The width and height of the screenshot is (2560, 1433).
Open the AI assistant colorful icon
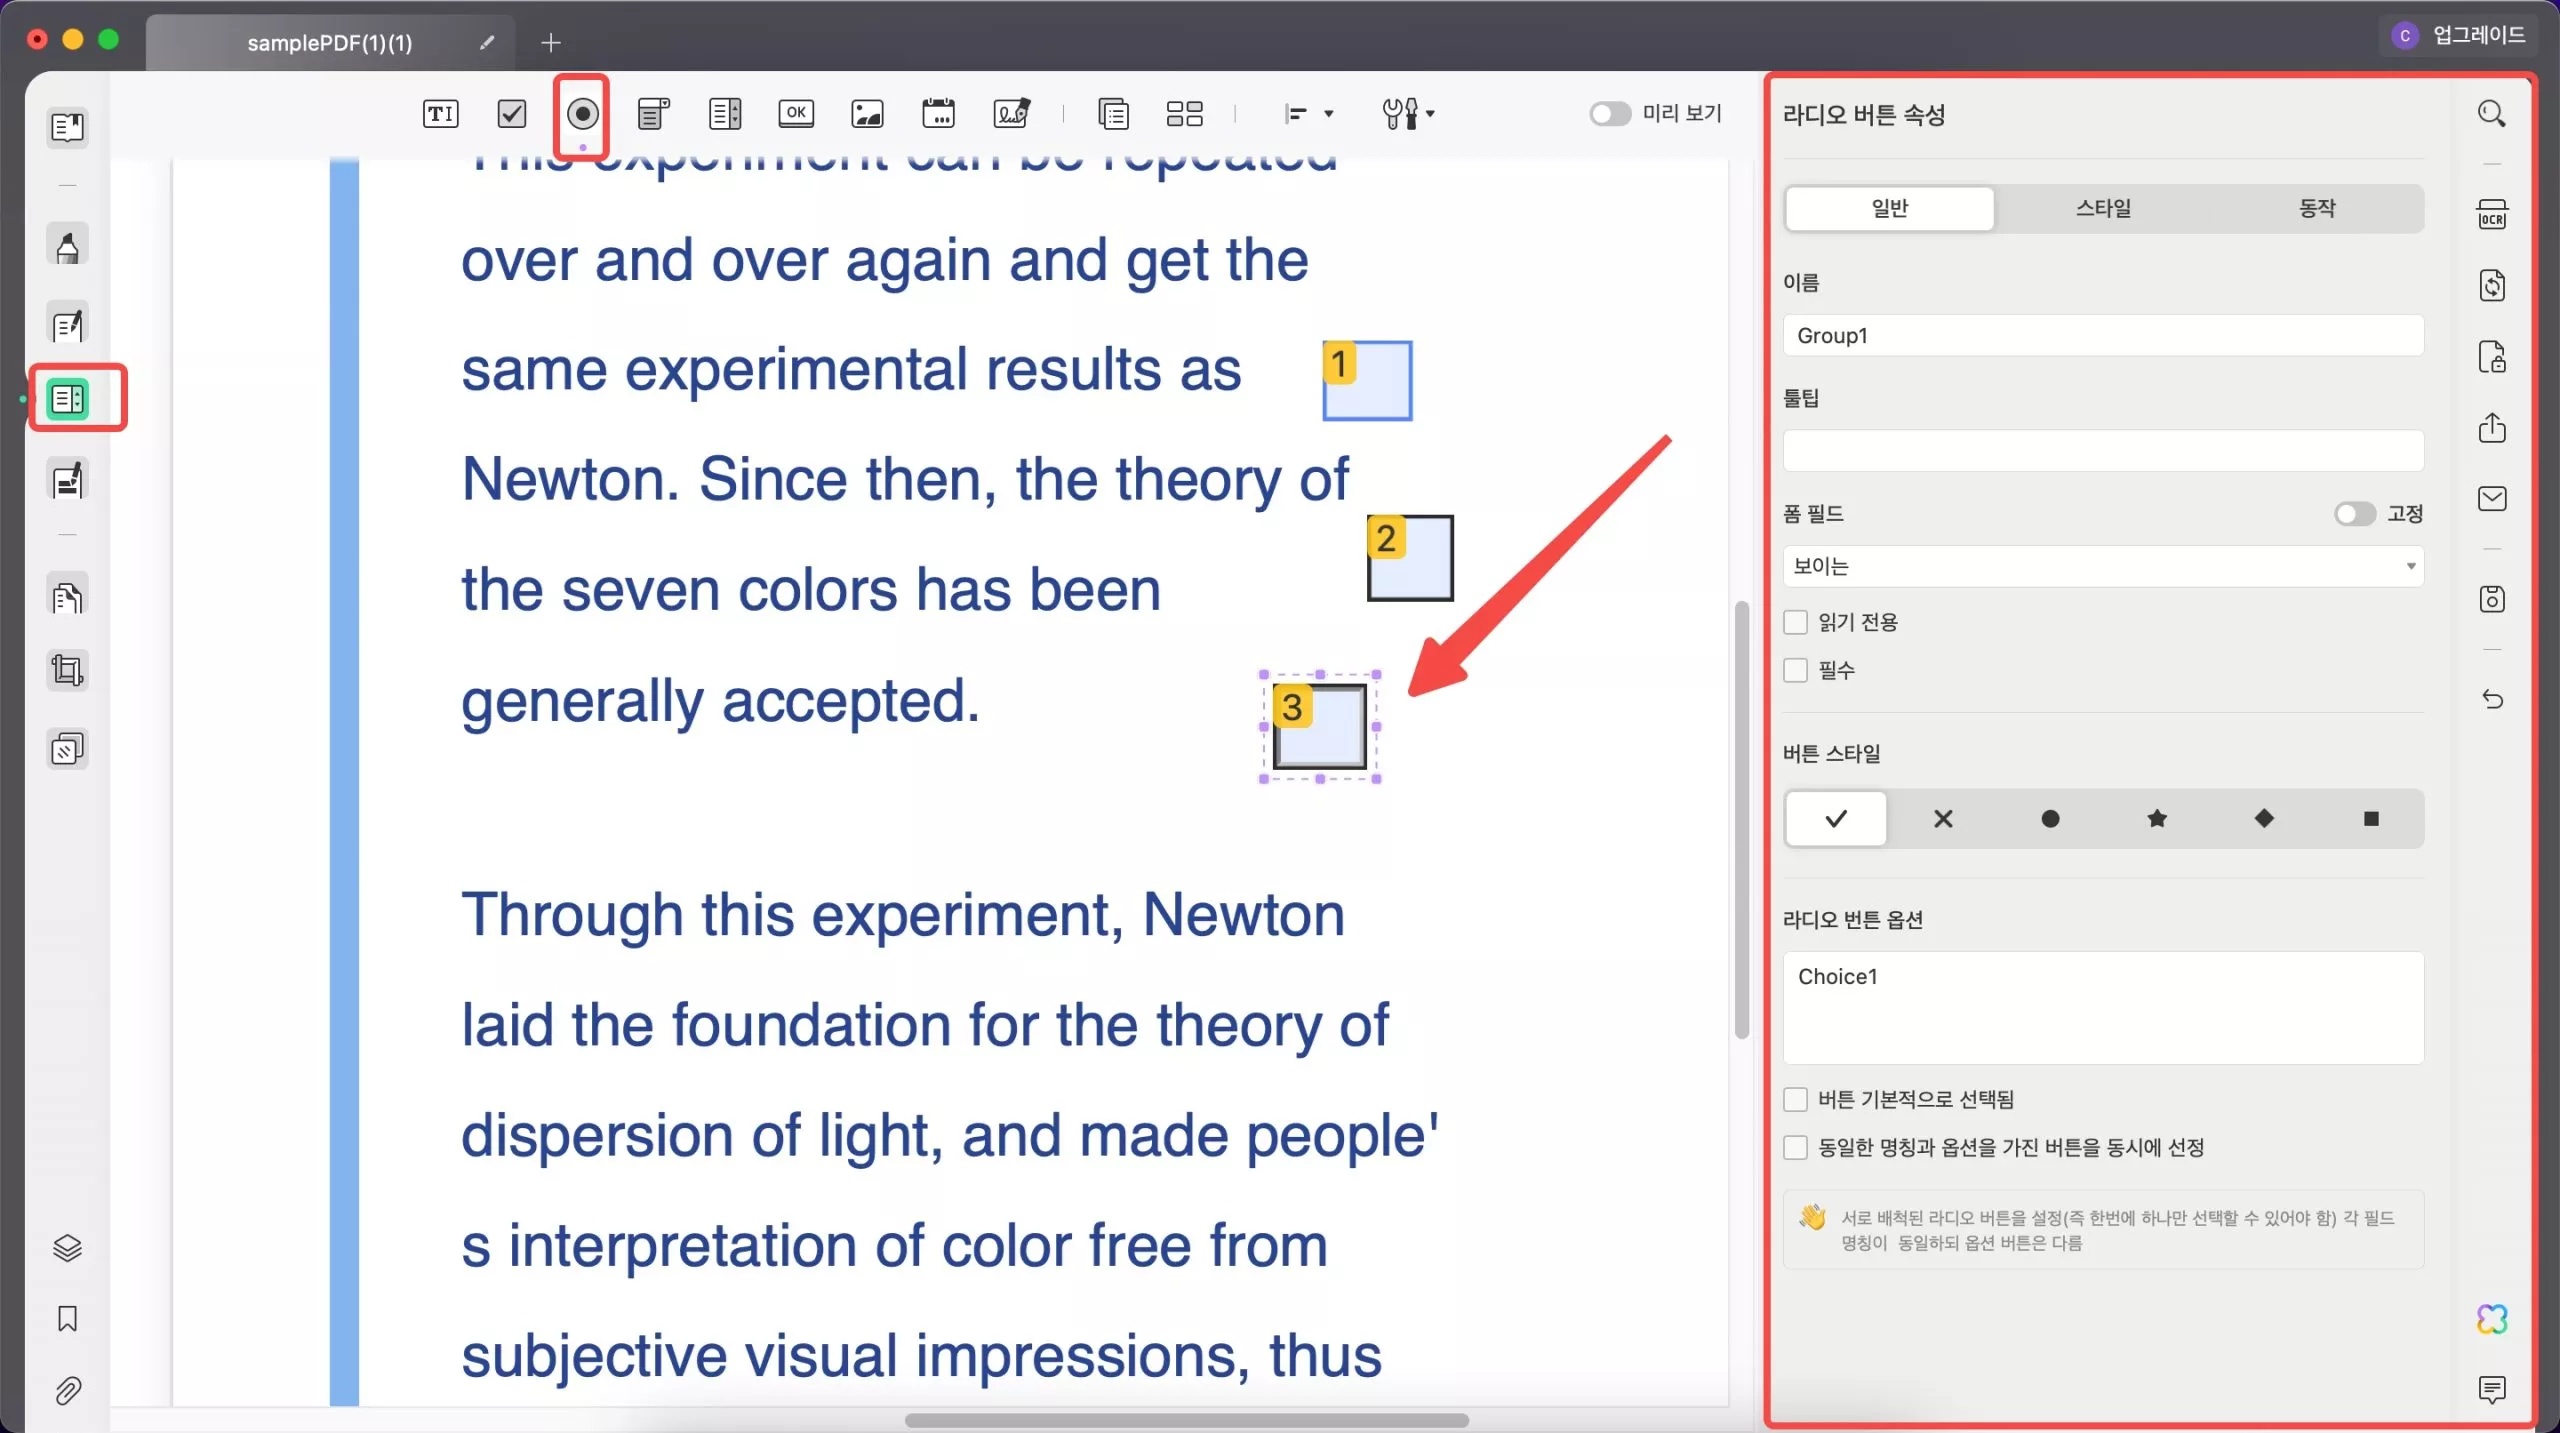point(2492,1319)
